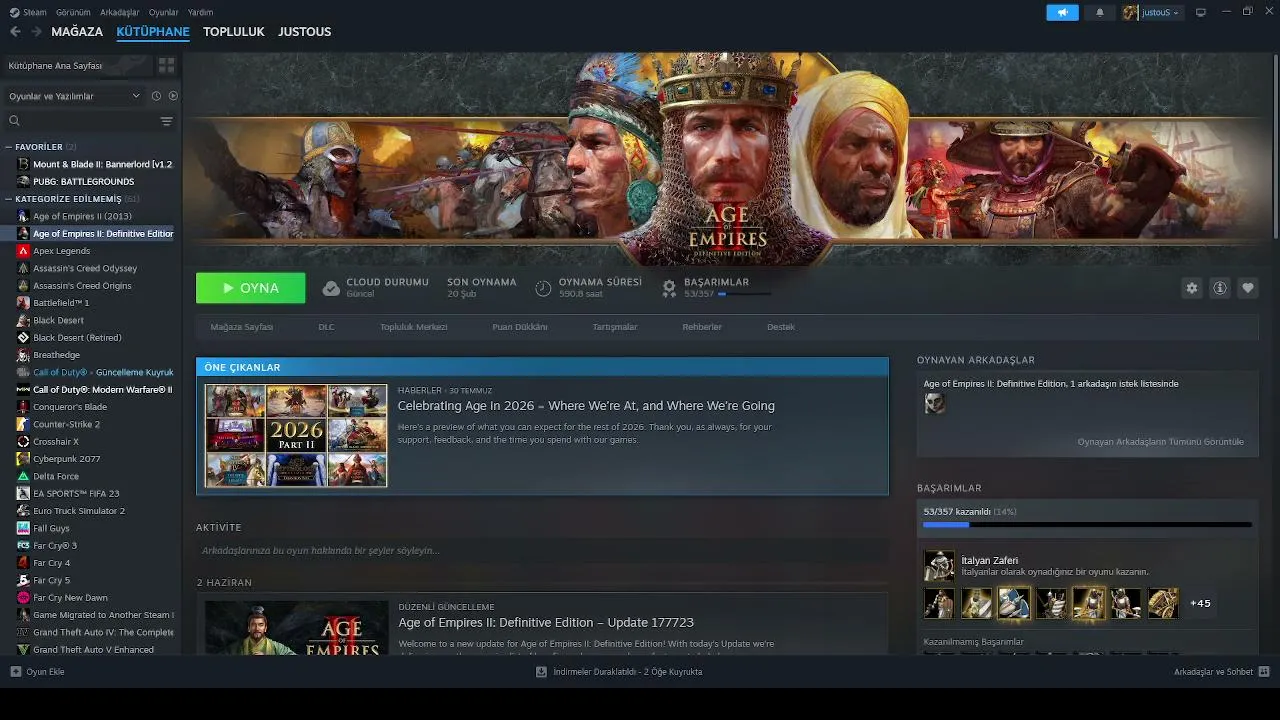
Task: Click Oyun Ekle at the bottom
Action: click(38, 672)
